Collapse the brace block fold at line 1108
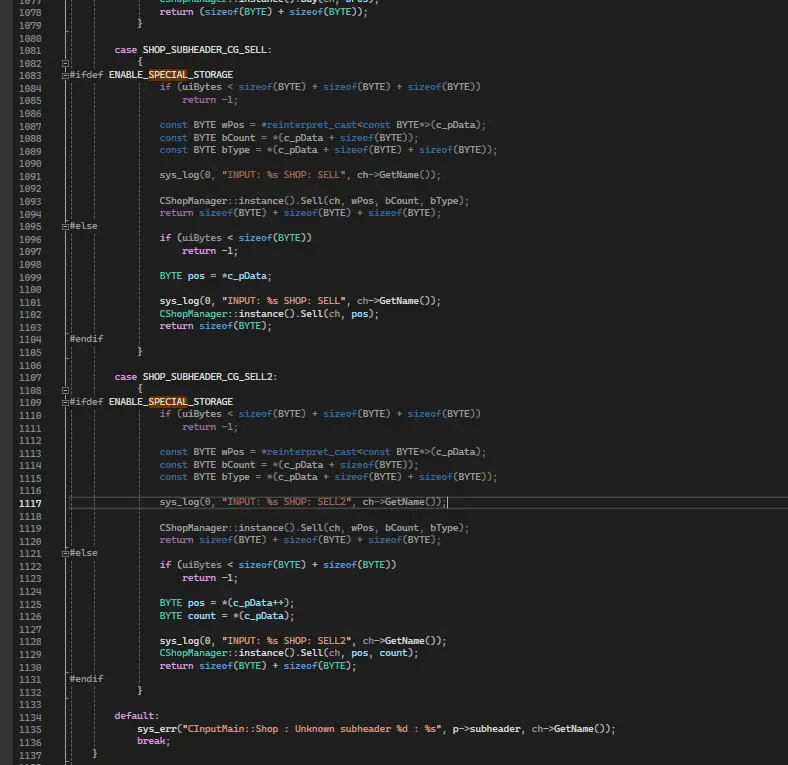788x765 pixels. 65,390
